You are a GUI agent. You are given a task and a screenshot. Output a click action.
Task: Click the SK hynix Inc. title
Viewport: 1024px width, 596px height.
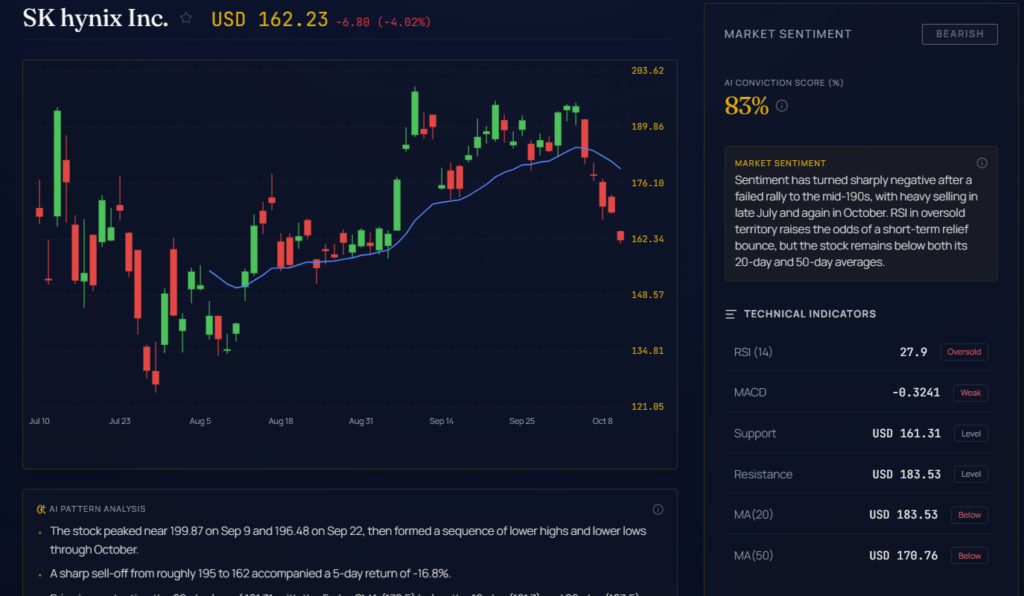(x=95, y=18)
